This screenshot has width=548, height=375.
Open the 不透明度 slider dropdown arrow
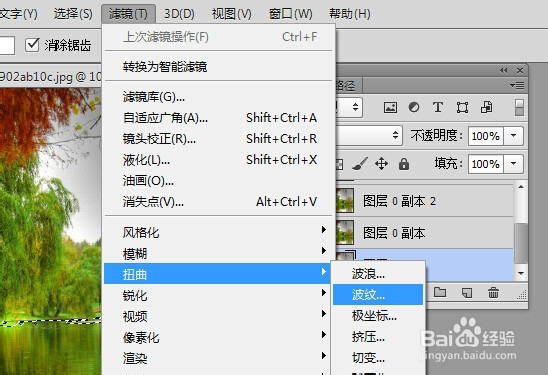[x=513, y=136]
